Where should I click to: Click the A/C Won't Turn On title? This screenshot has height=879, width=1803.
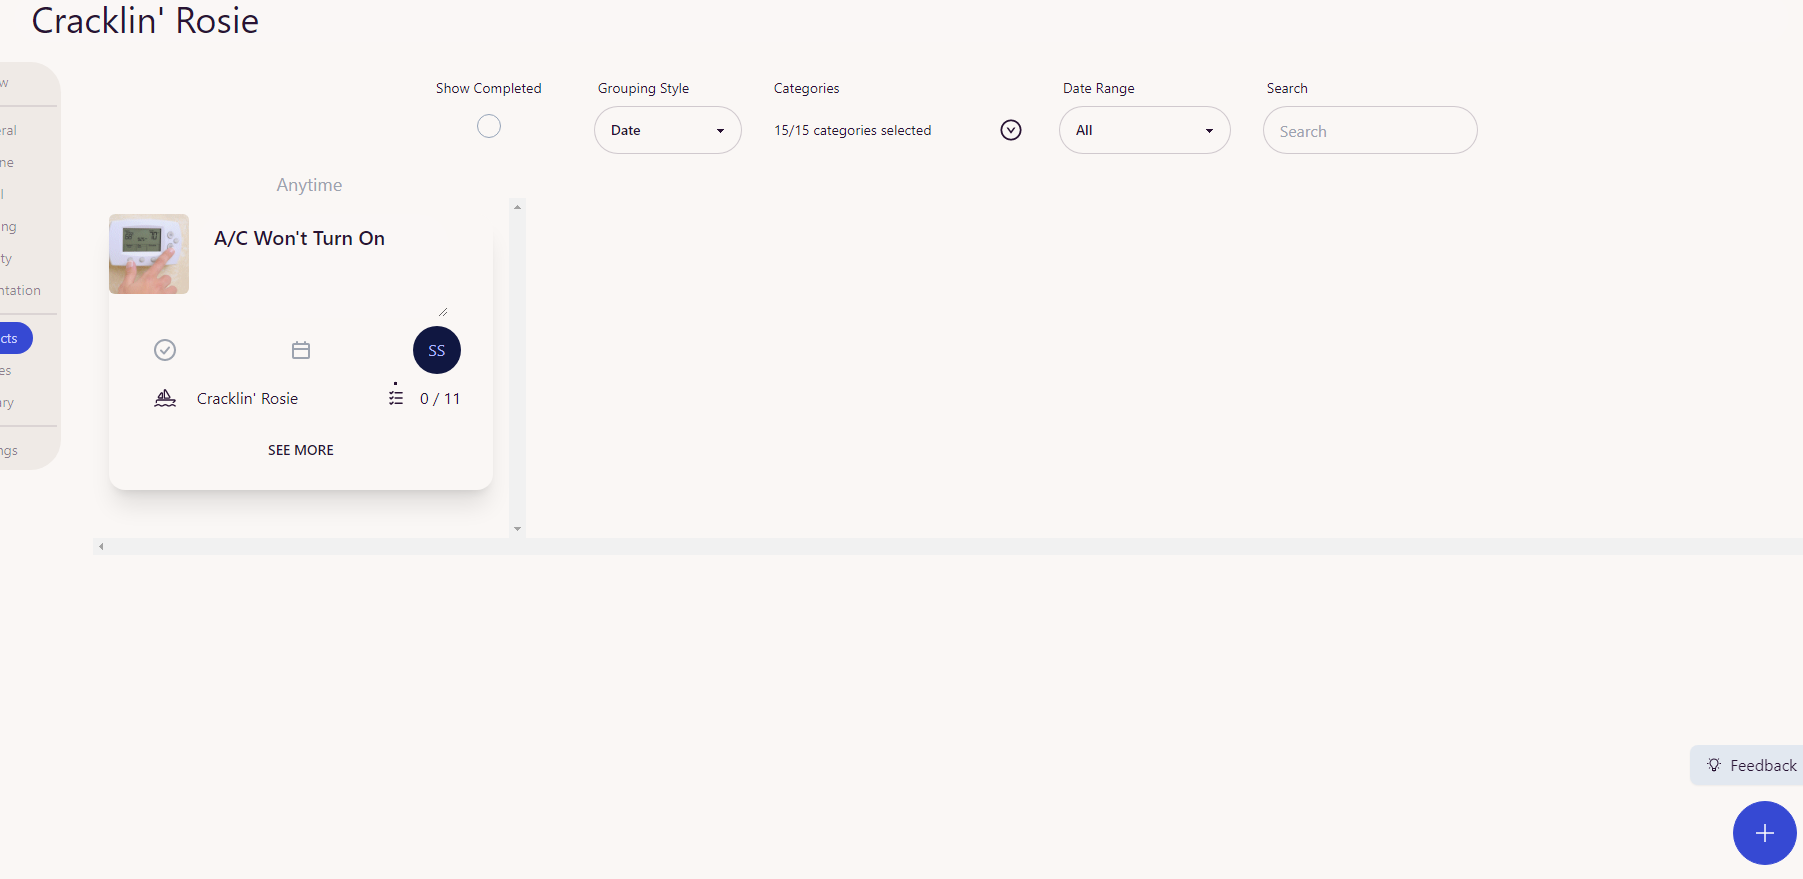299,238
